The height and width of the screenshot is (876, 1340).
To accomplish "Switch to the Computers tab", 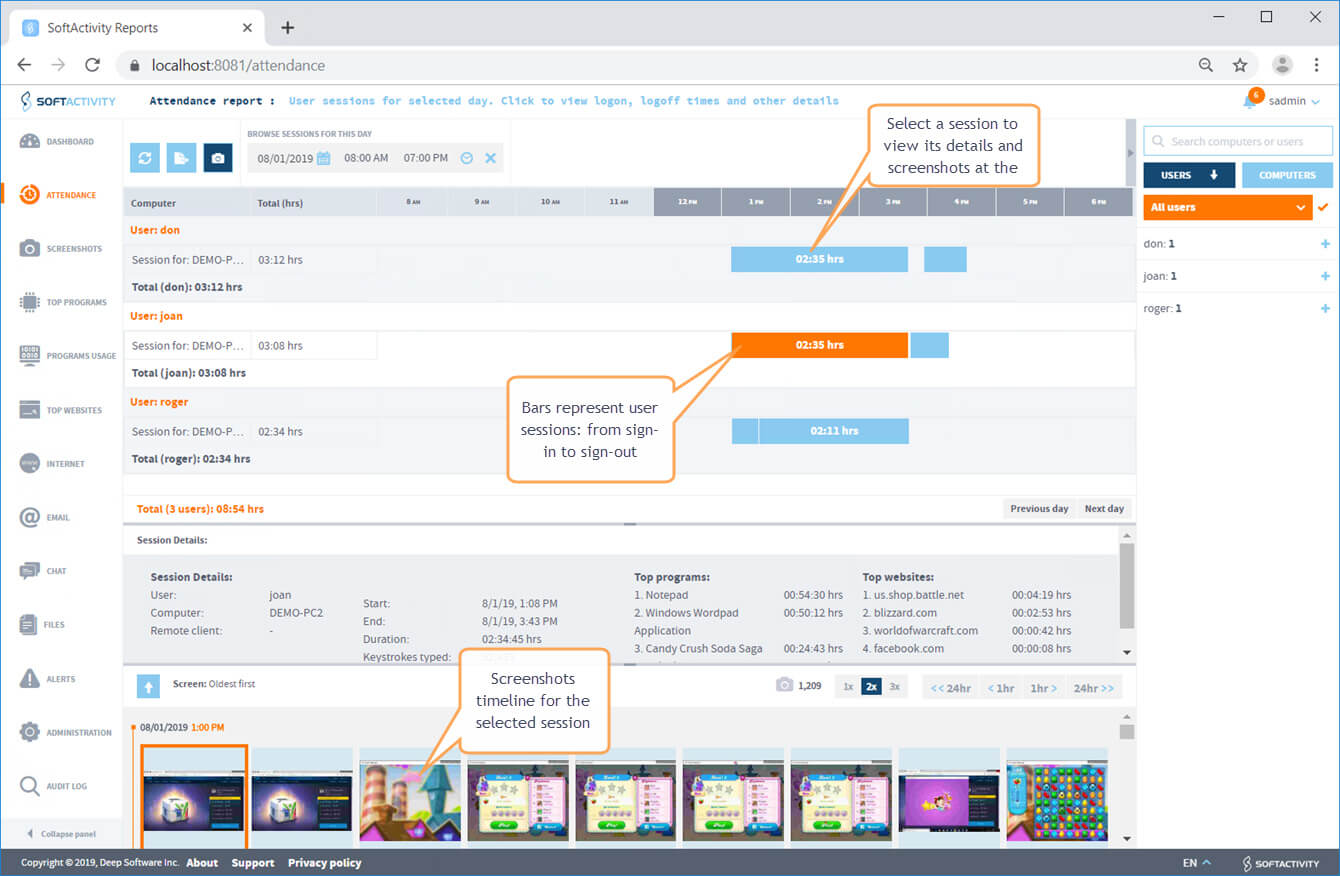I will (1287, 175).
